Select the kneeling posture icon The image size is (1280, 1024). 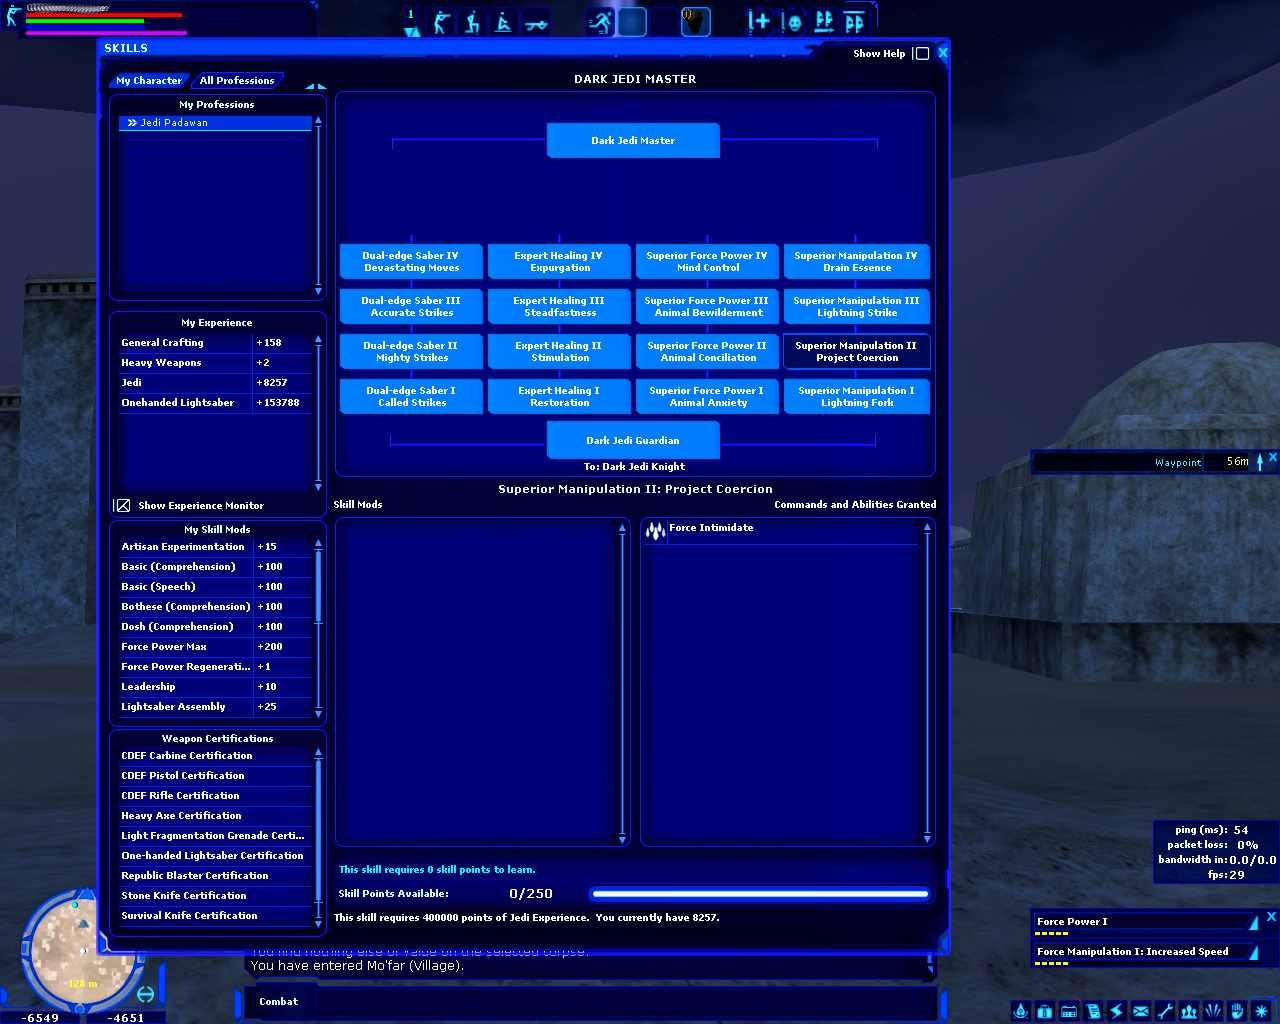click(x=472, y=21)
